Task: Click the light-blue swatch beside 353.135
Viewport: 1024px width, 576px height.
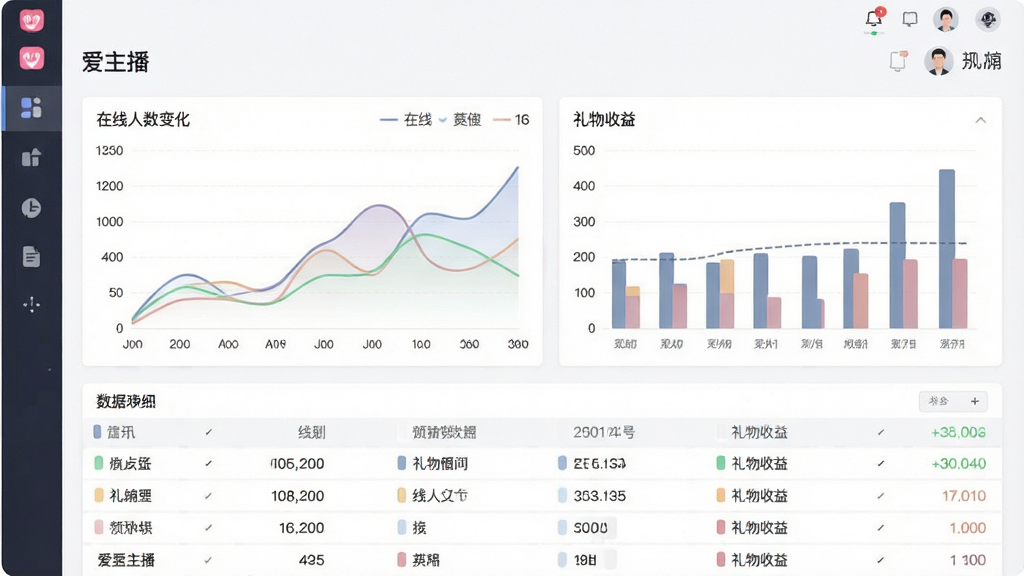Action: (562, 495)
